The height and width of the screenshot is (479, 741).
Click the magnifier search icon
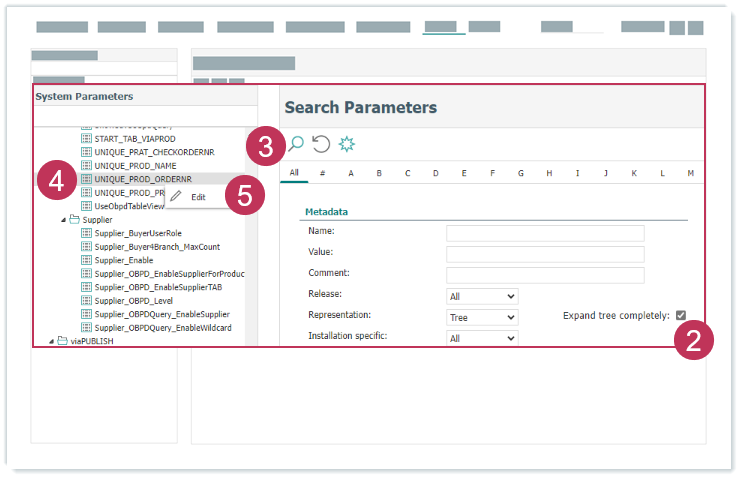pyautogui.click(x=296, y=144)
